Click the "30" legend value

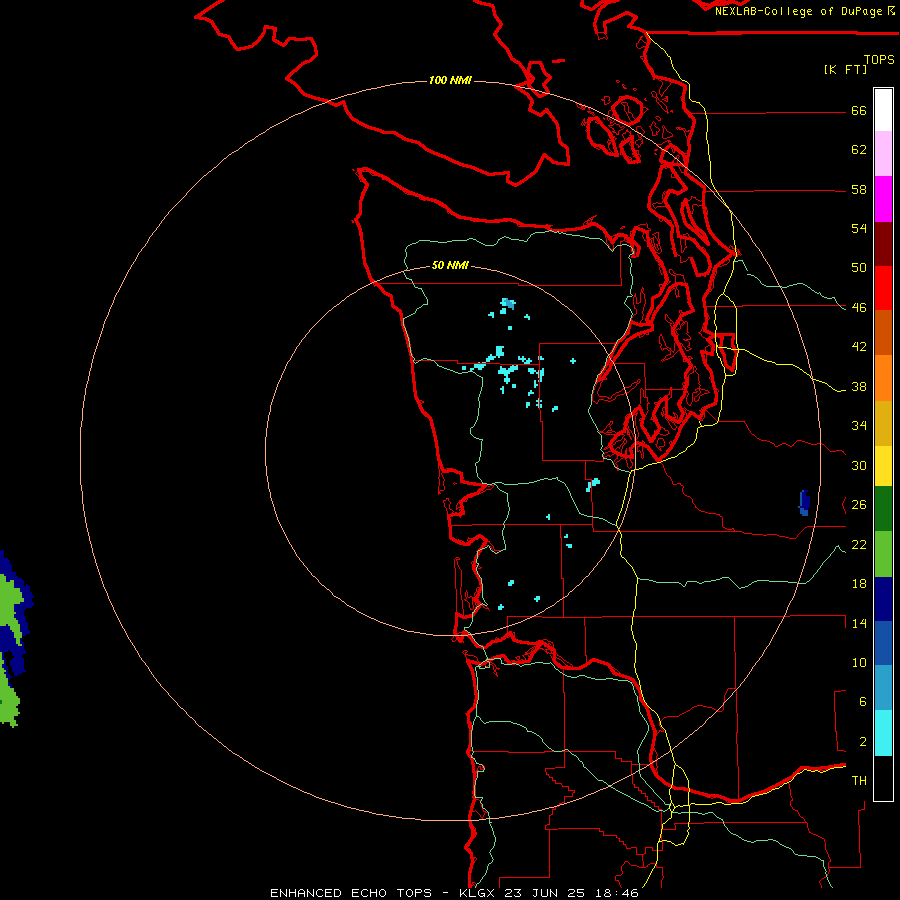[x=859, y=465]
